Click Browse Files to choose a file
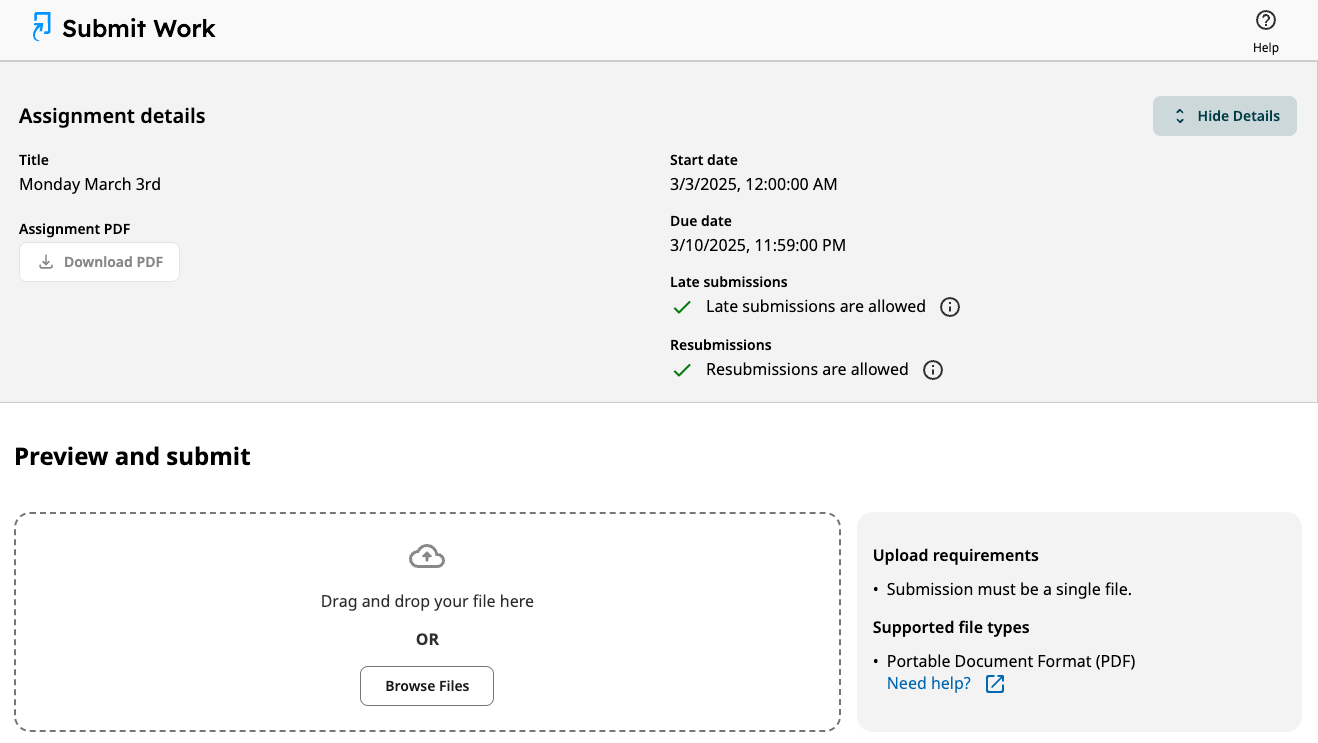 point(427,686)
